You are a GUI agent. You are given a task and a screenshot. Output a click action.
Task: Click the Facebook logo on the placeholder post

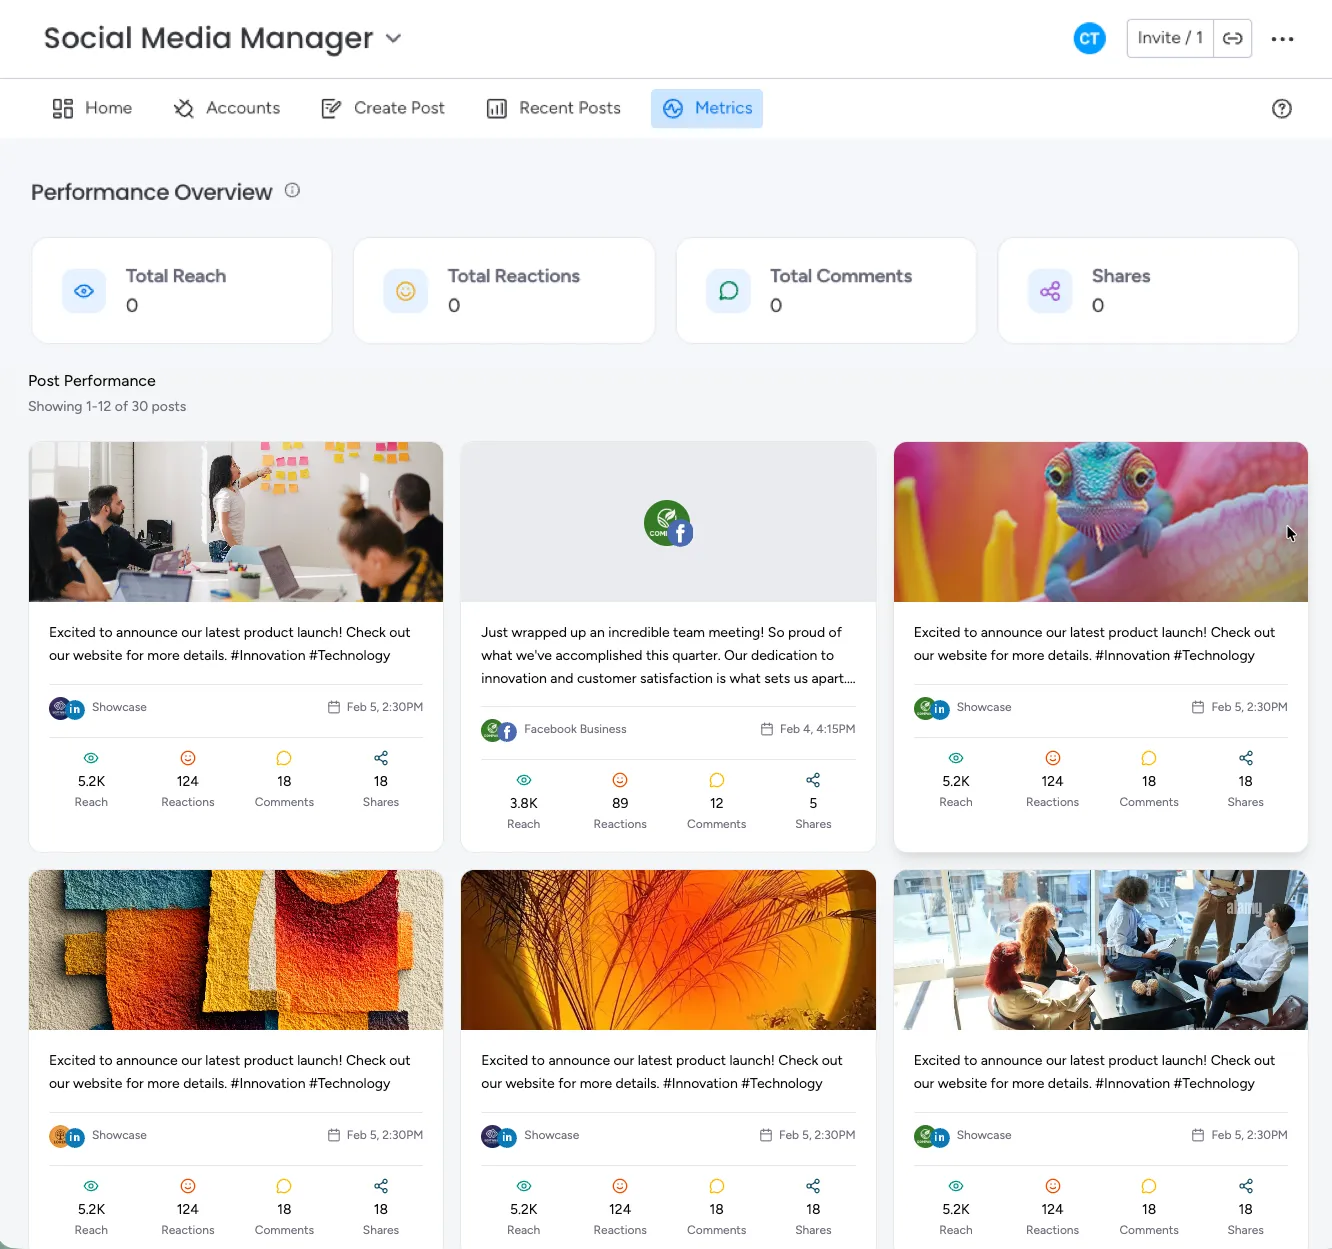click(680, 533)
